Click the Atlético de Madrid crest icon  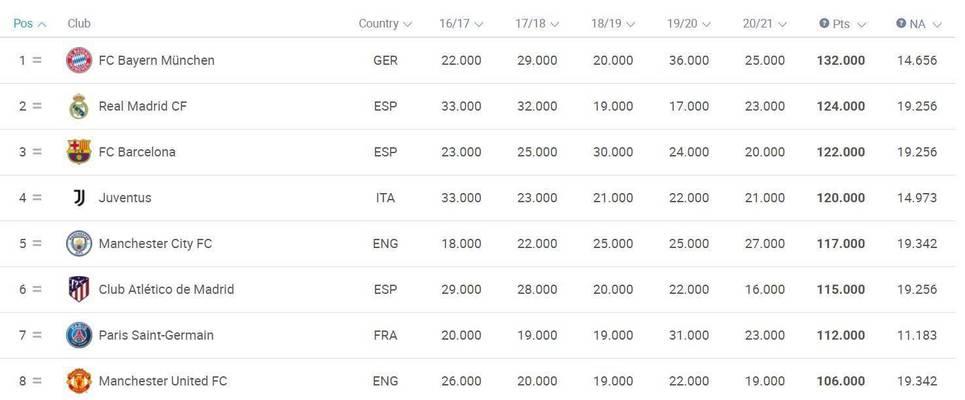pos(79,289)
